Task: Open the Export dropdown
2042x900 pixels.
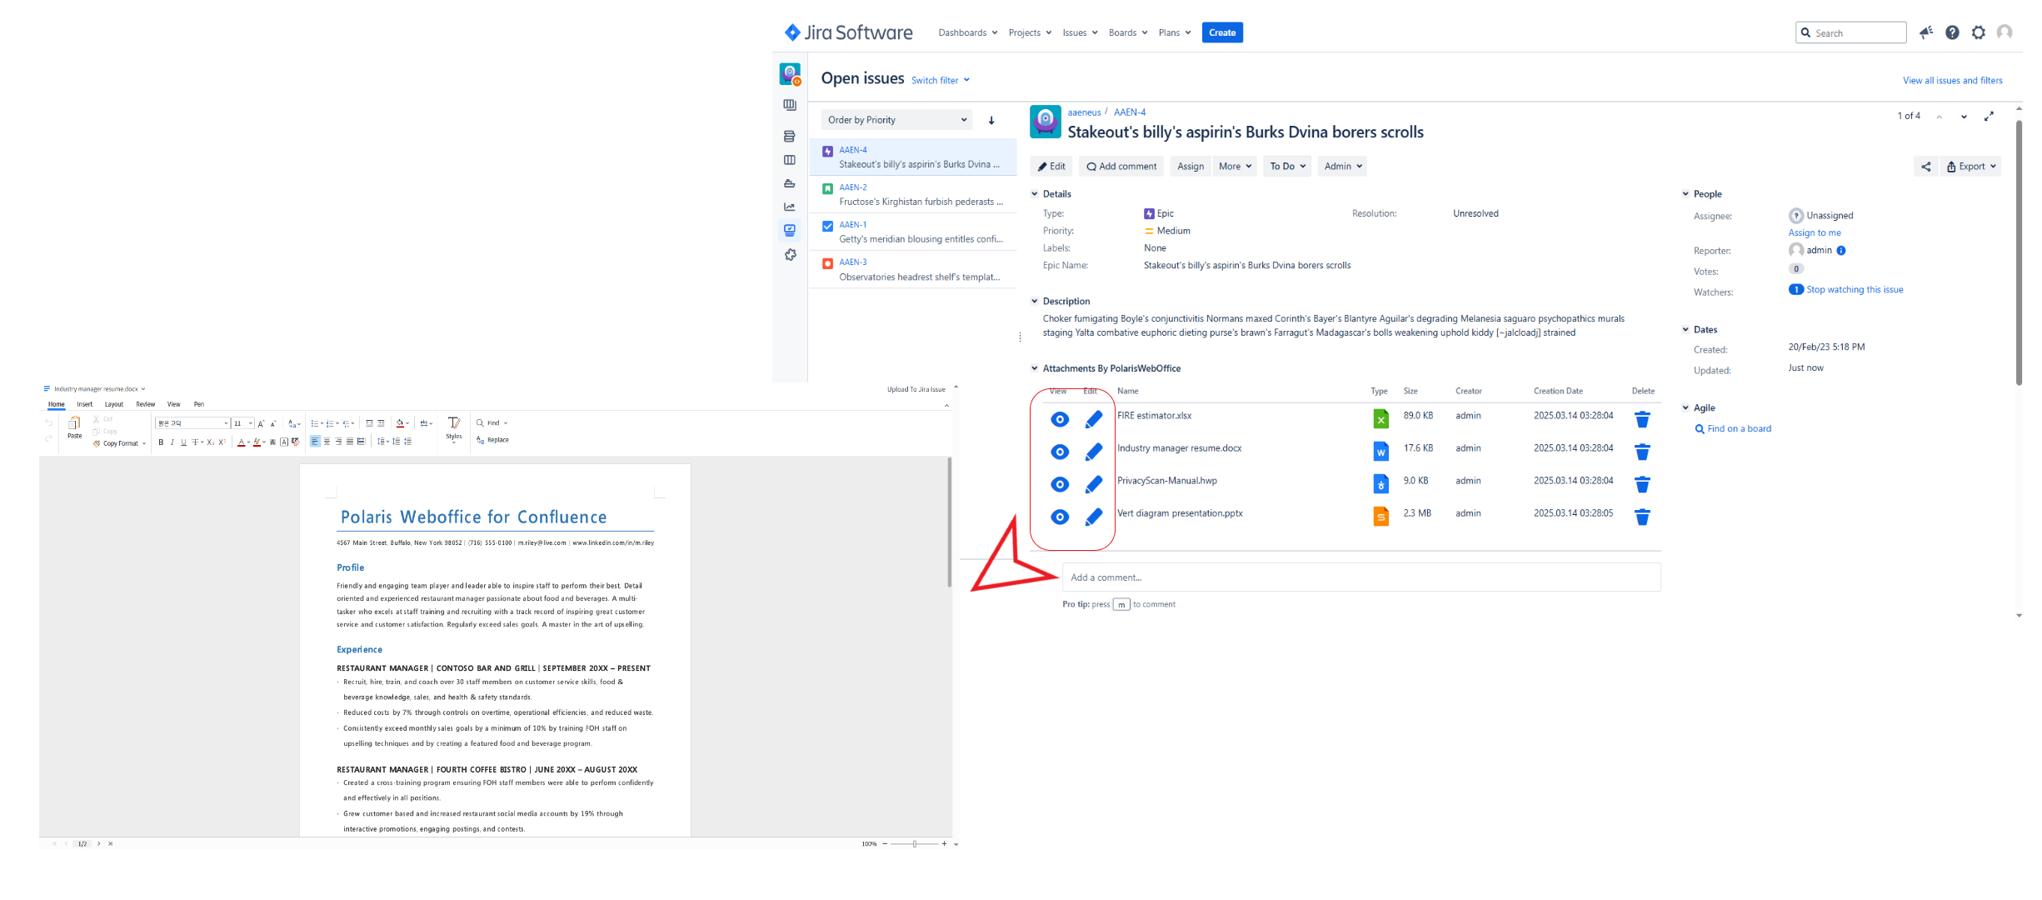Action: (1971, 167)
